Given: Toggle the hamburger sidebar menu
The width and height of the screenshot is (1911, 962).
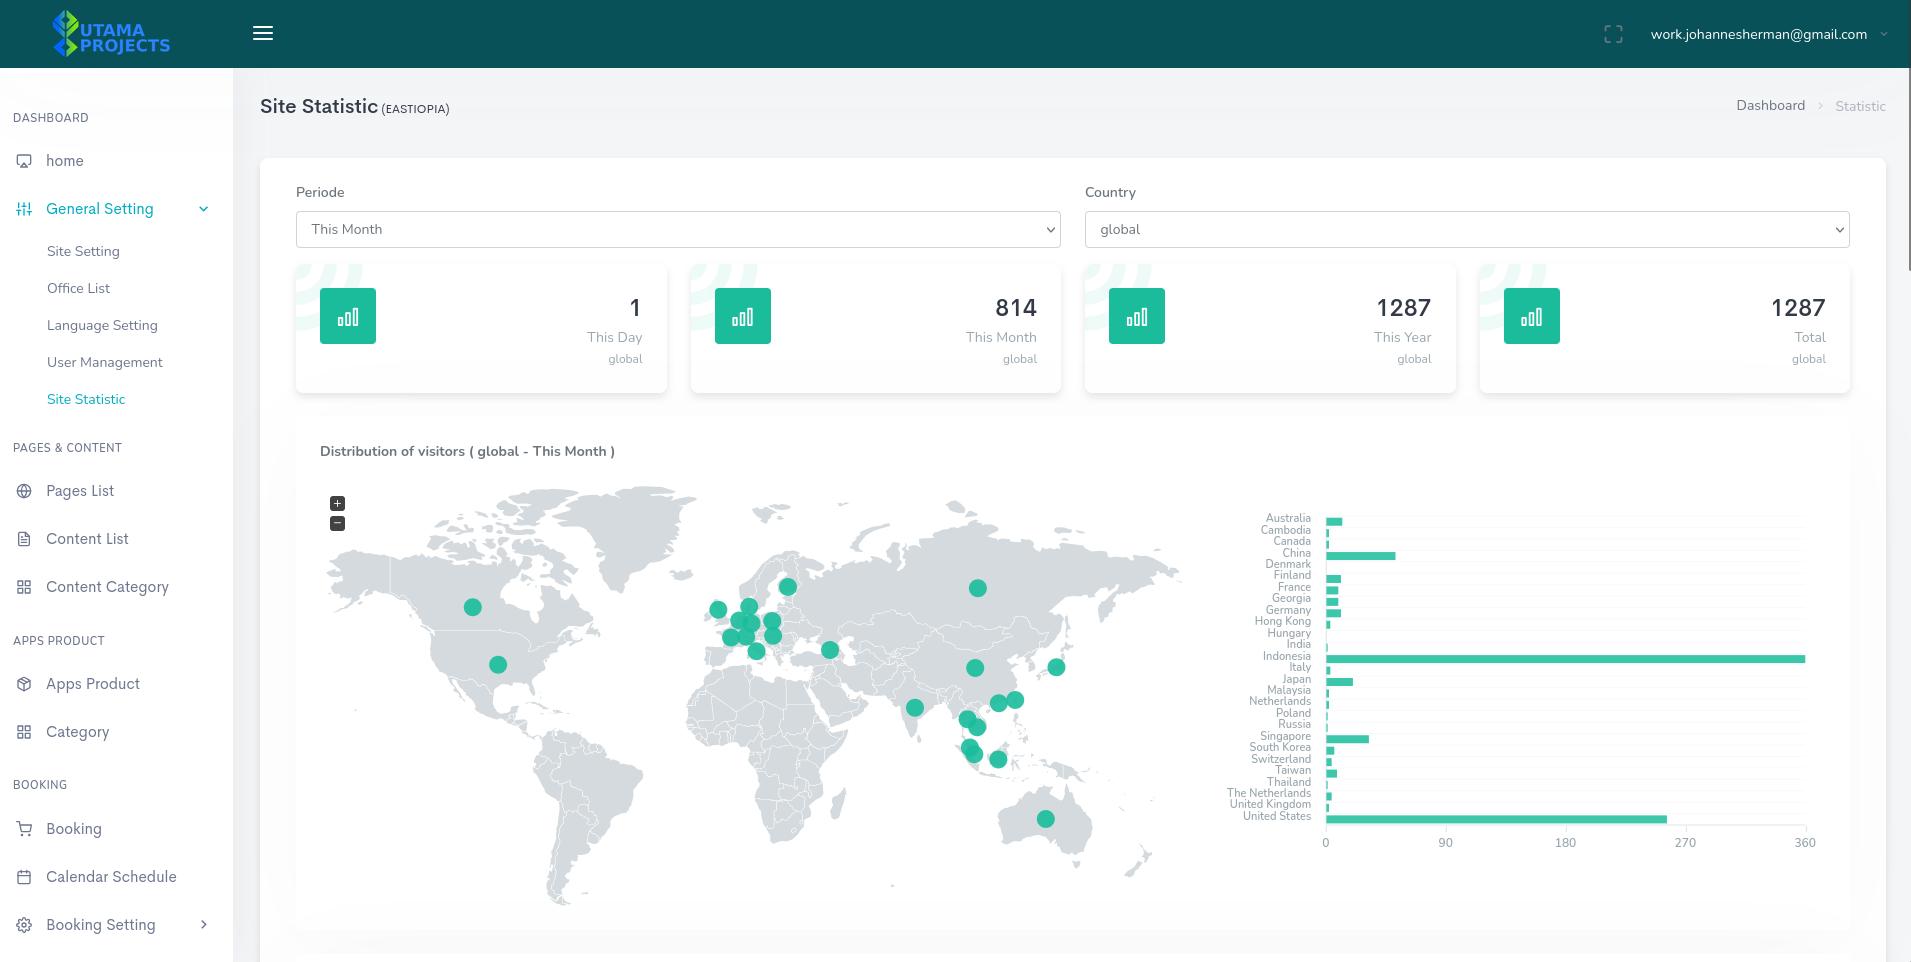Looking at the screenshot, I should [263, 33].
